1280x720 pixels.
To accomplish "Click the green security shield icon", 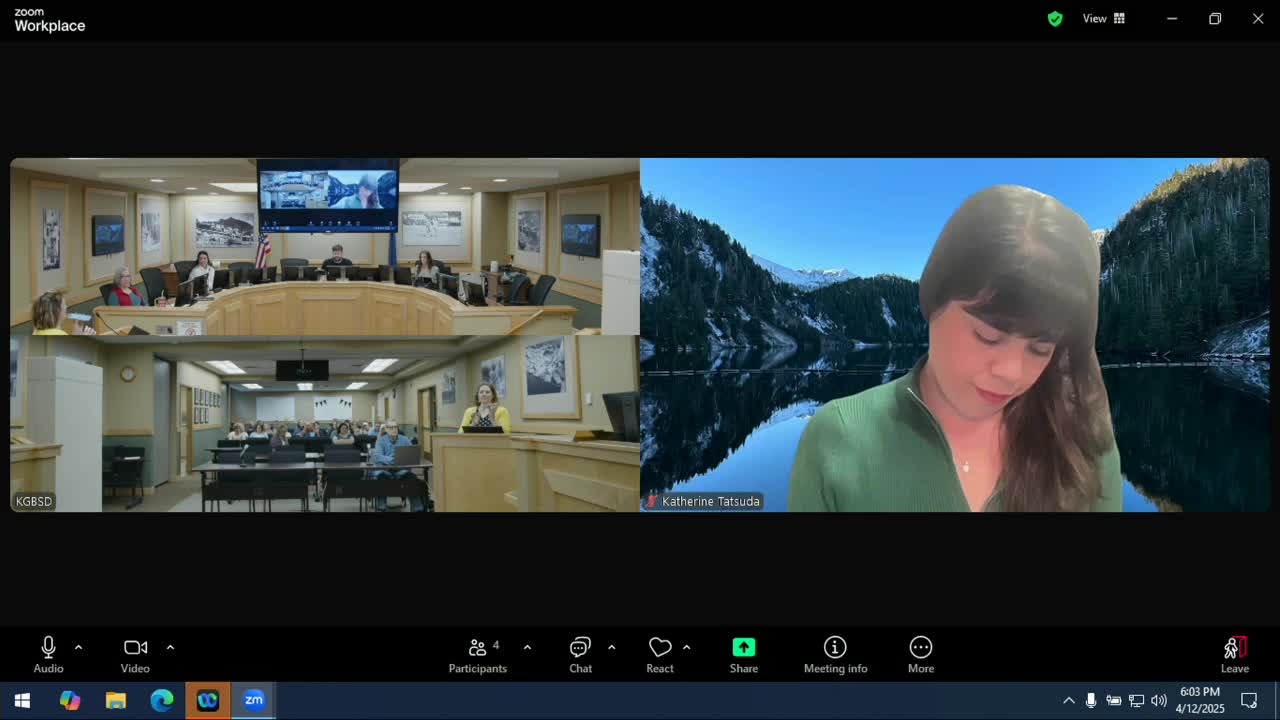I will pyautogui.click(x=1054, y=18).
